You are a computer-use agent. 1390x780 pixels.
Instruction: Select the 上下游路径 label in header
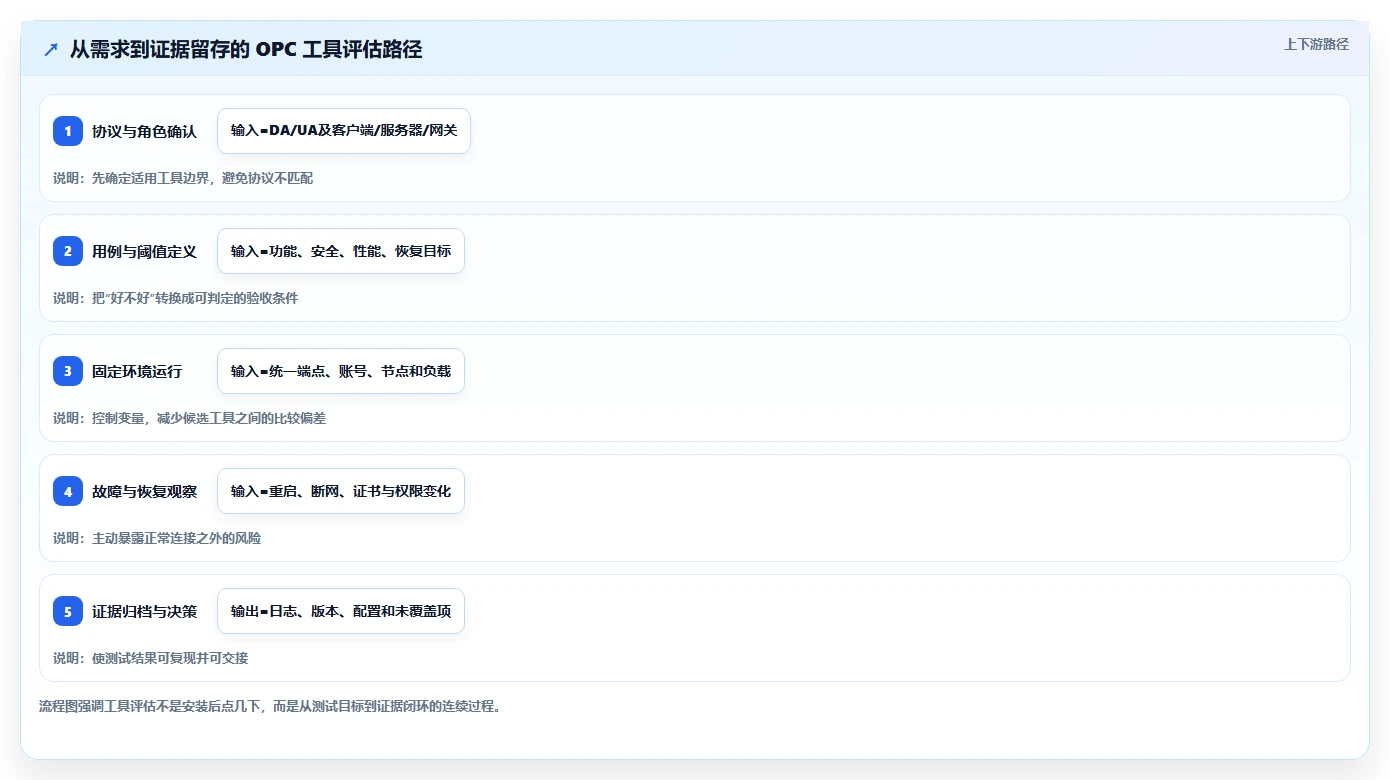point(1316,44)
